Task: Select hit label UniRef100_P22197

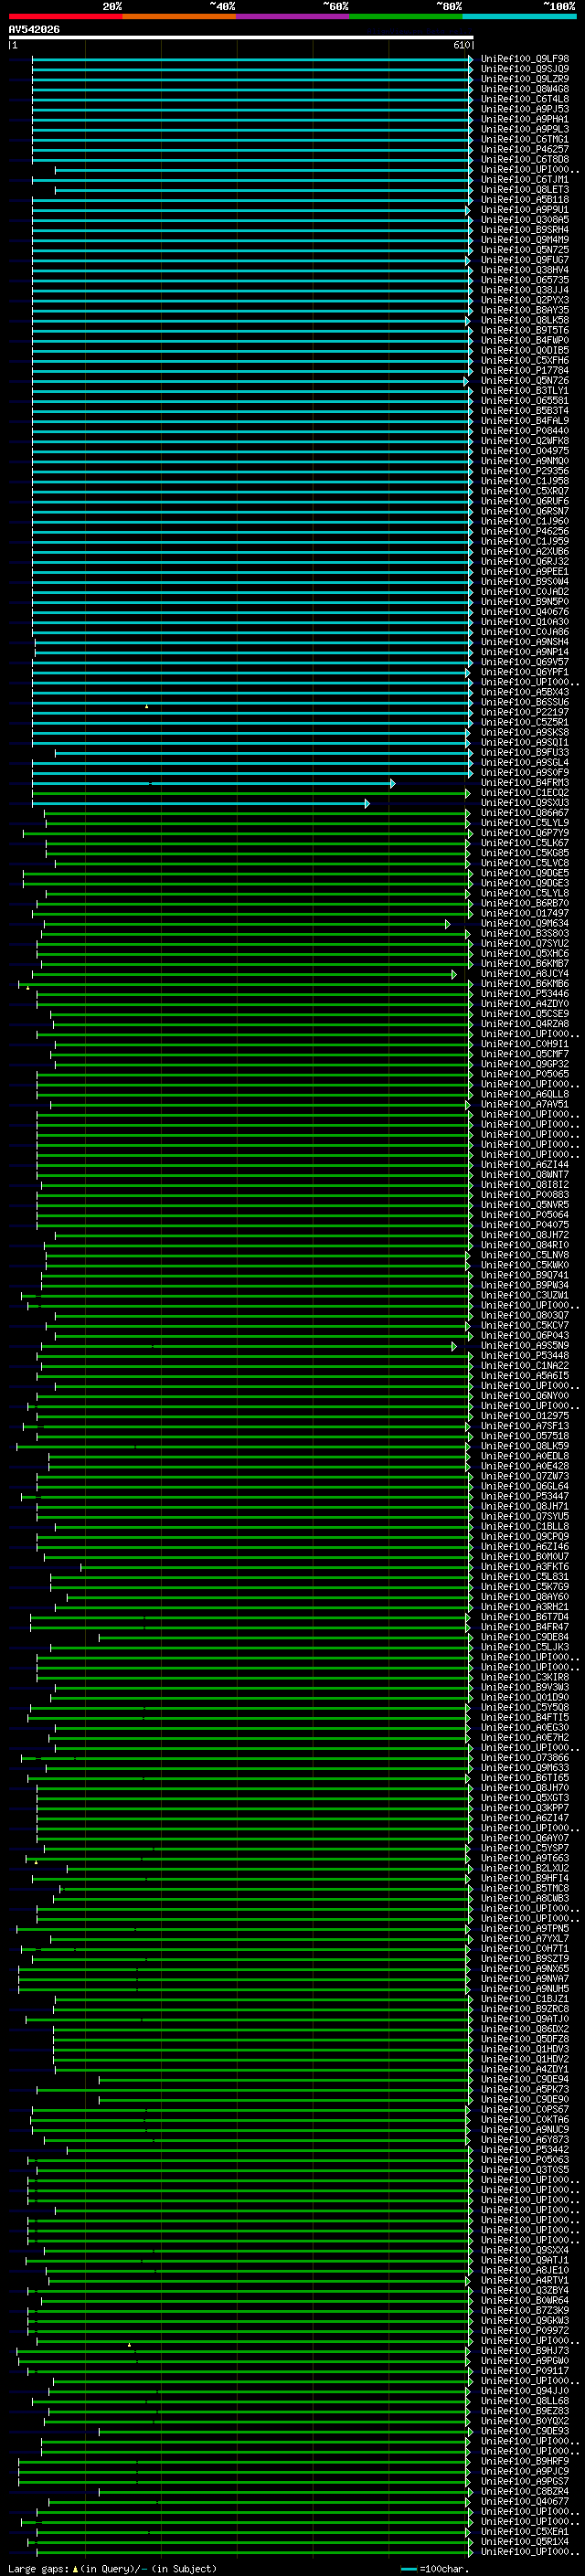Action: (x=525, y=713)
